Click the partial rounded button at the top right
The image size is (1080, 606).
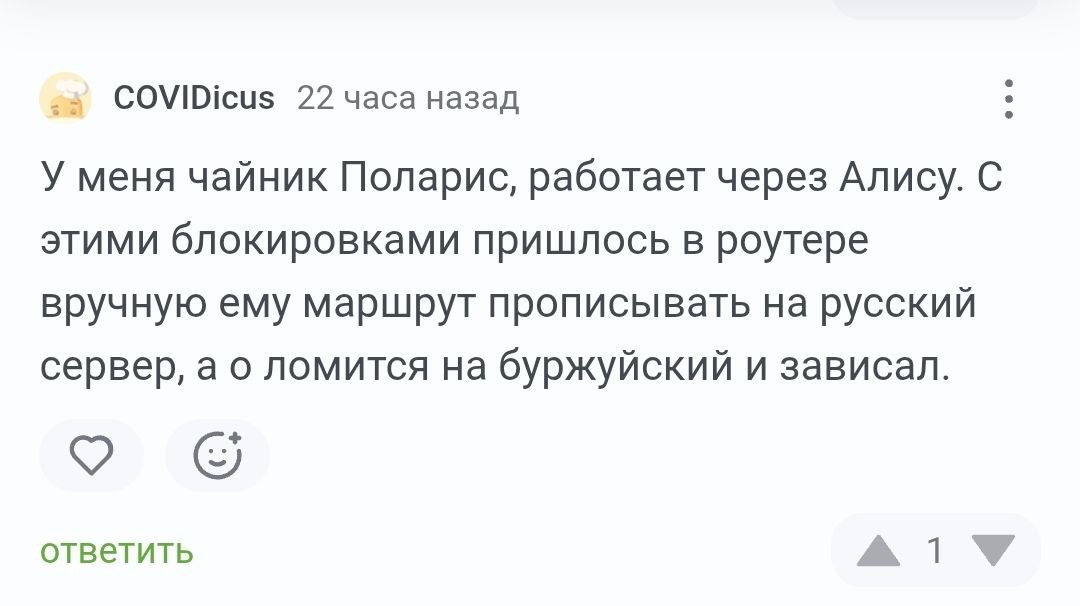935,8
